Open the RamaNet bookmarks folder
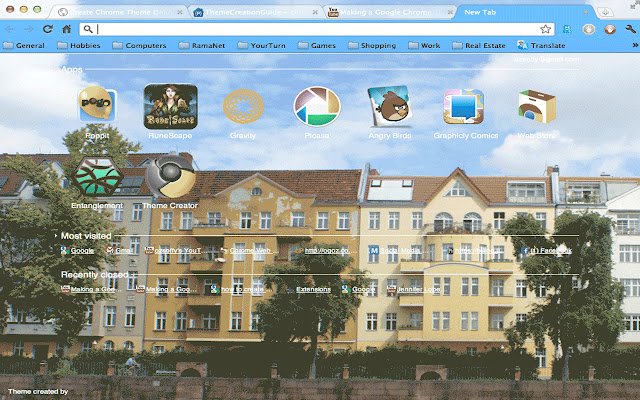The height and width of the screenshot is (400, 640). 202,45
